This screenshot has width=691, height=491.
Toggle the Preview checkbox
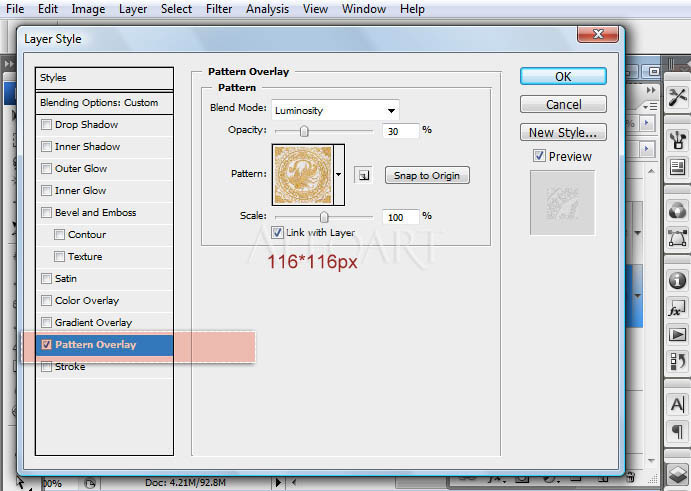(x=539, y=156)
